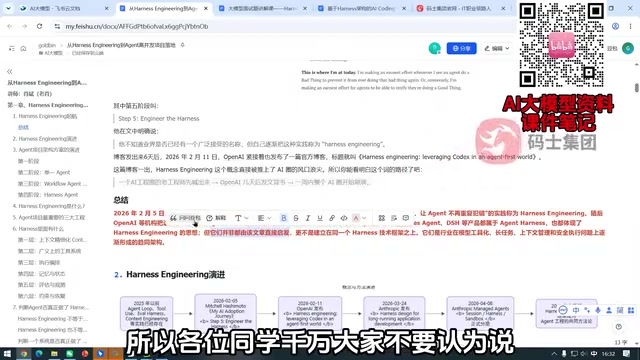Open the Windows notification center icon
Screen dimensions: 640x360
tap(627, 353)
